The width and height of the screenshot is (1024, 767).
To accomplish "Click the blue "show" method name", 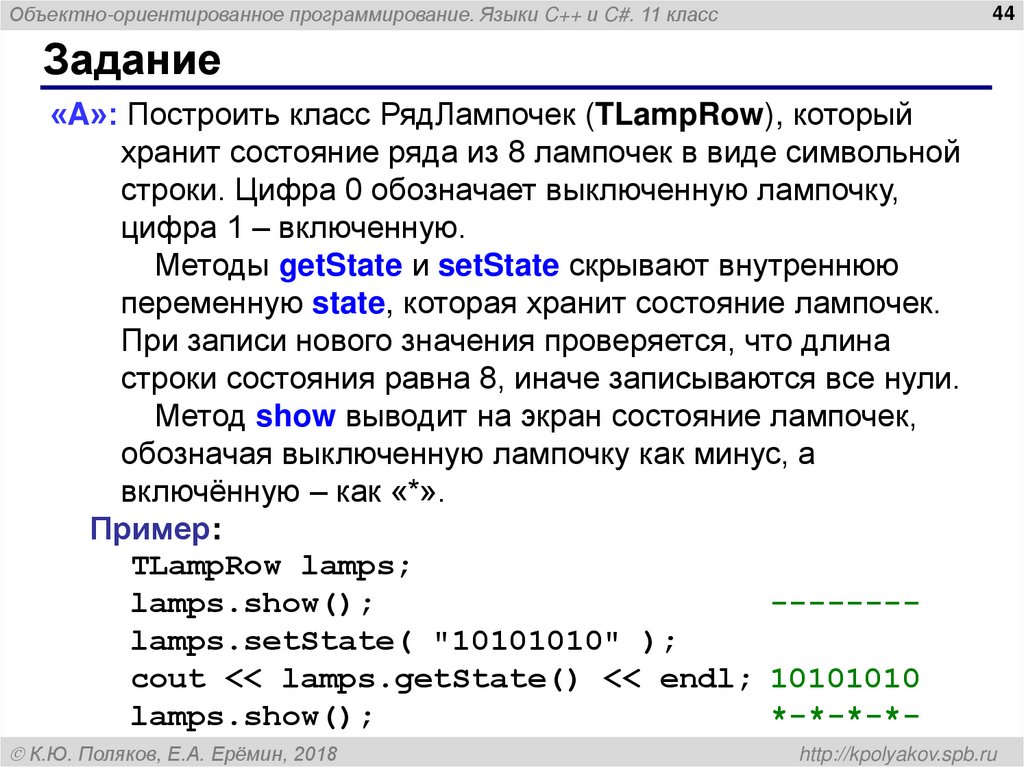I will [x=295, y=416].
